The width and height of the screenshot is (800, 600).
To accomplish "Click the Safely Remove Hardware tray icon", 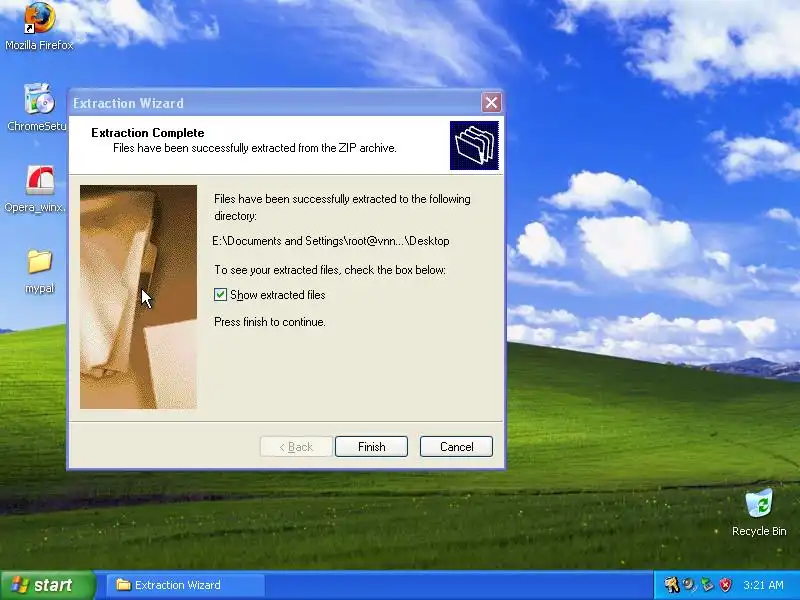I will [707, 585].
